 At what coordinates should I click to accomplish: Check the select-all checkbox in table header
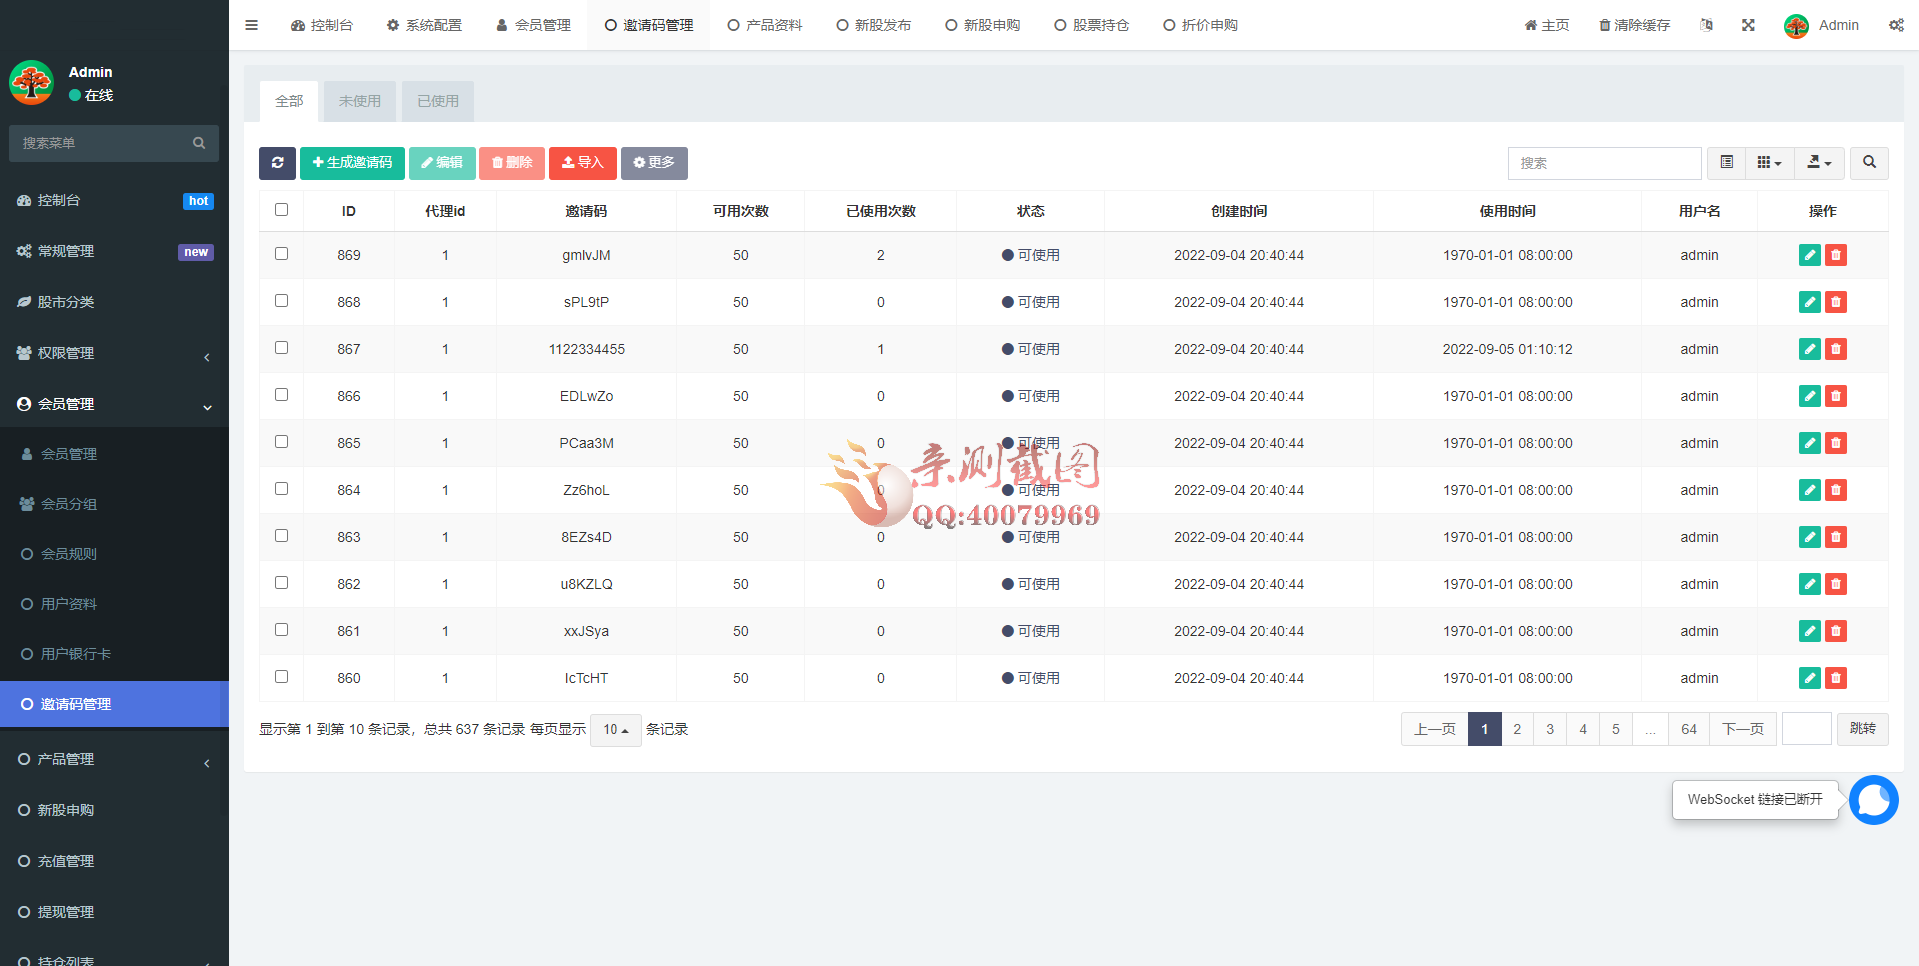point(281,210)
